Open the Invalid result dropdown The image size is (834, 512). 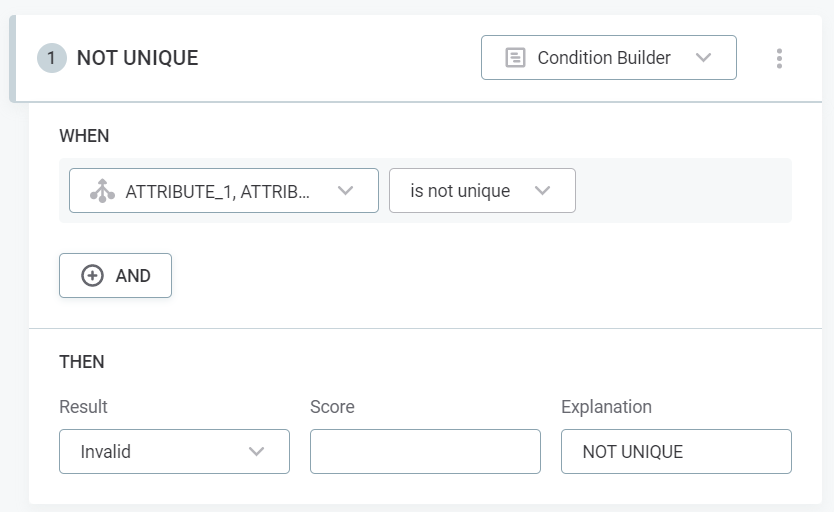pos(174,452)
